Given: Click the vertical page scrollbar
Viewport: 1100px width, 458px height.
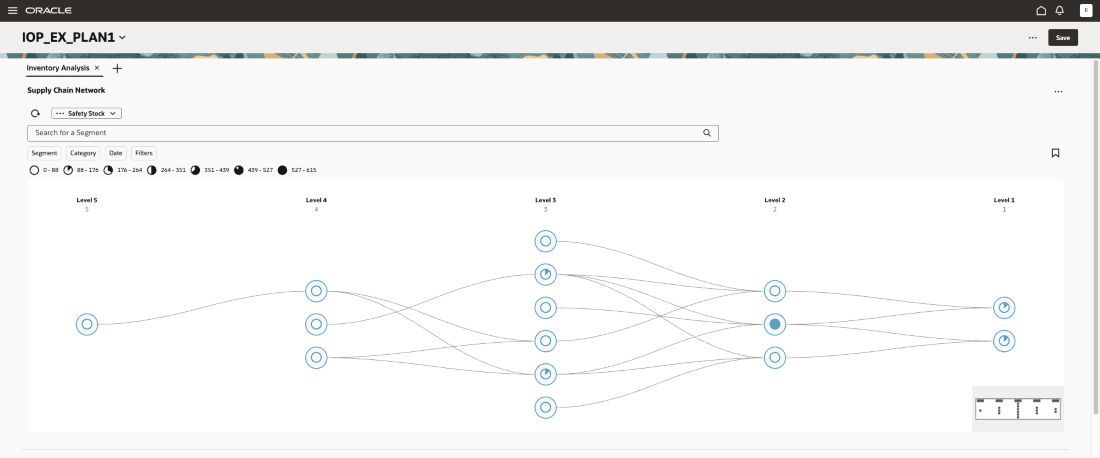Looking at the screenshot, I should click(1095, 238).
